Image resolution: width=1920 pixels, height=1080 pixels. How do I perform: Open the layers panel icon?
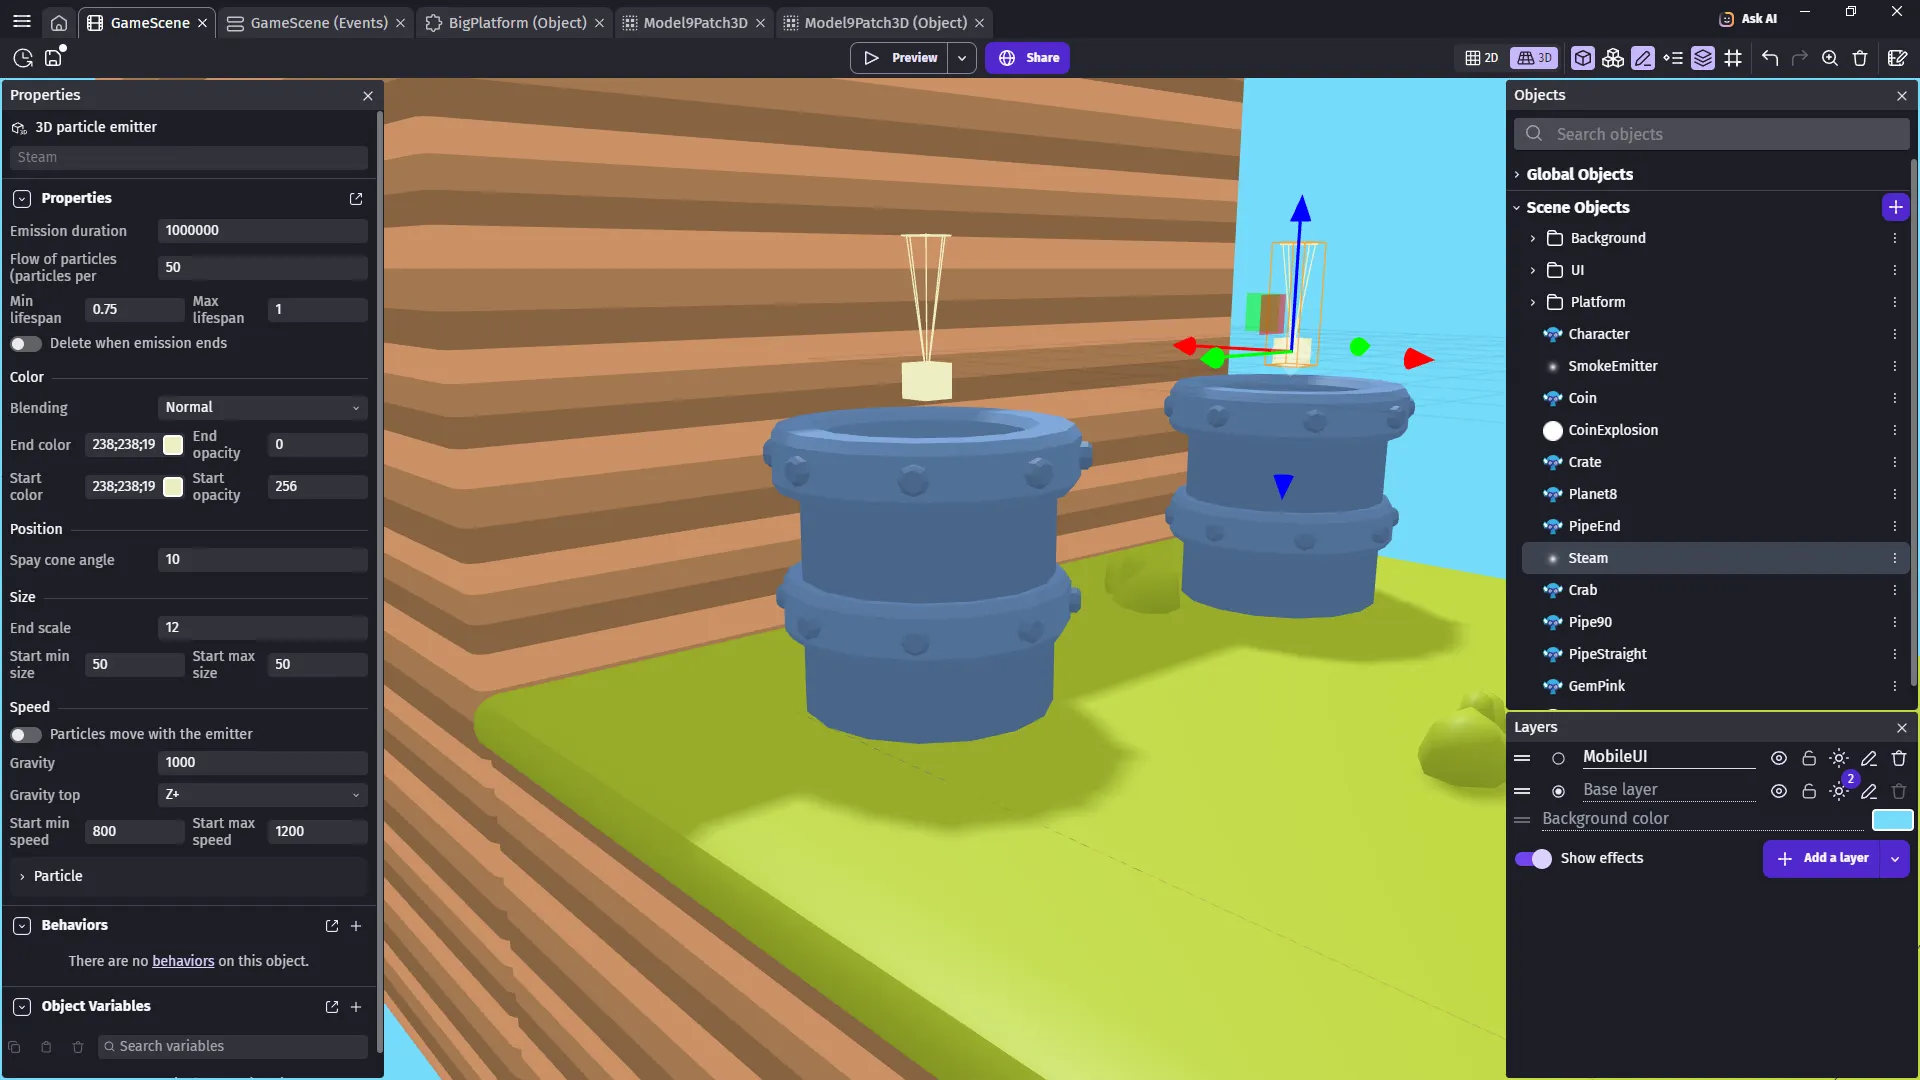pyautogui.click(x=1703, y=58)
